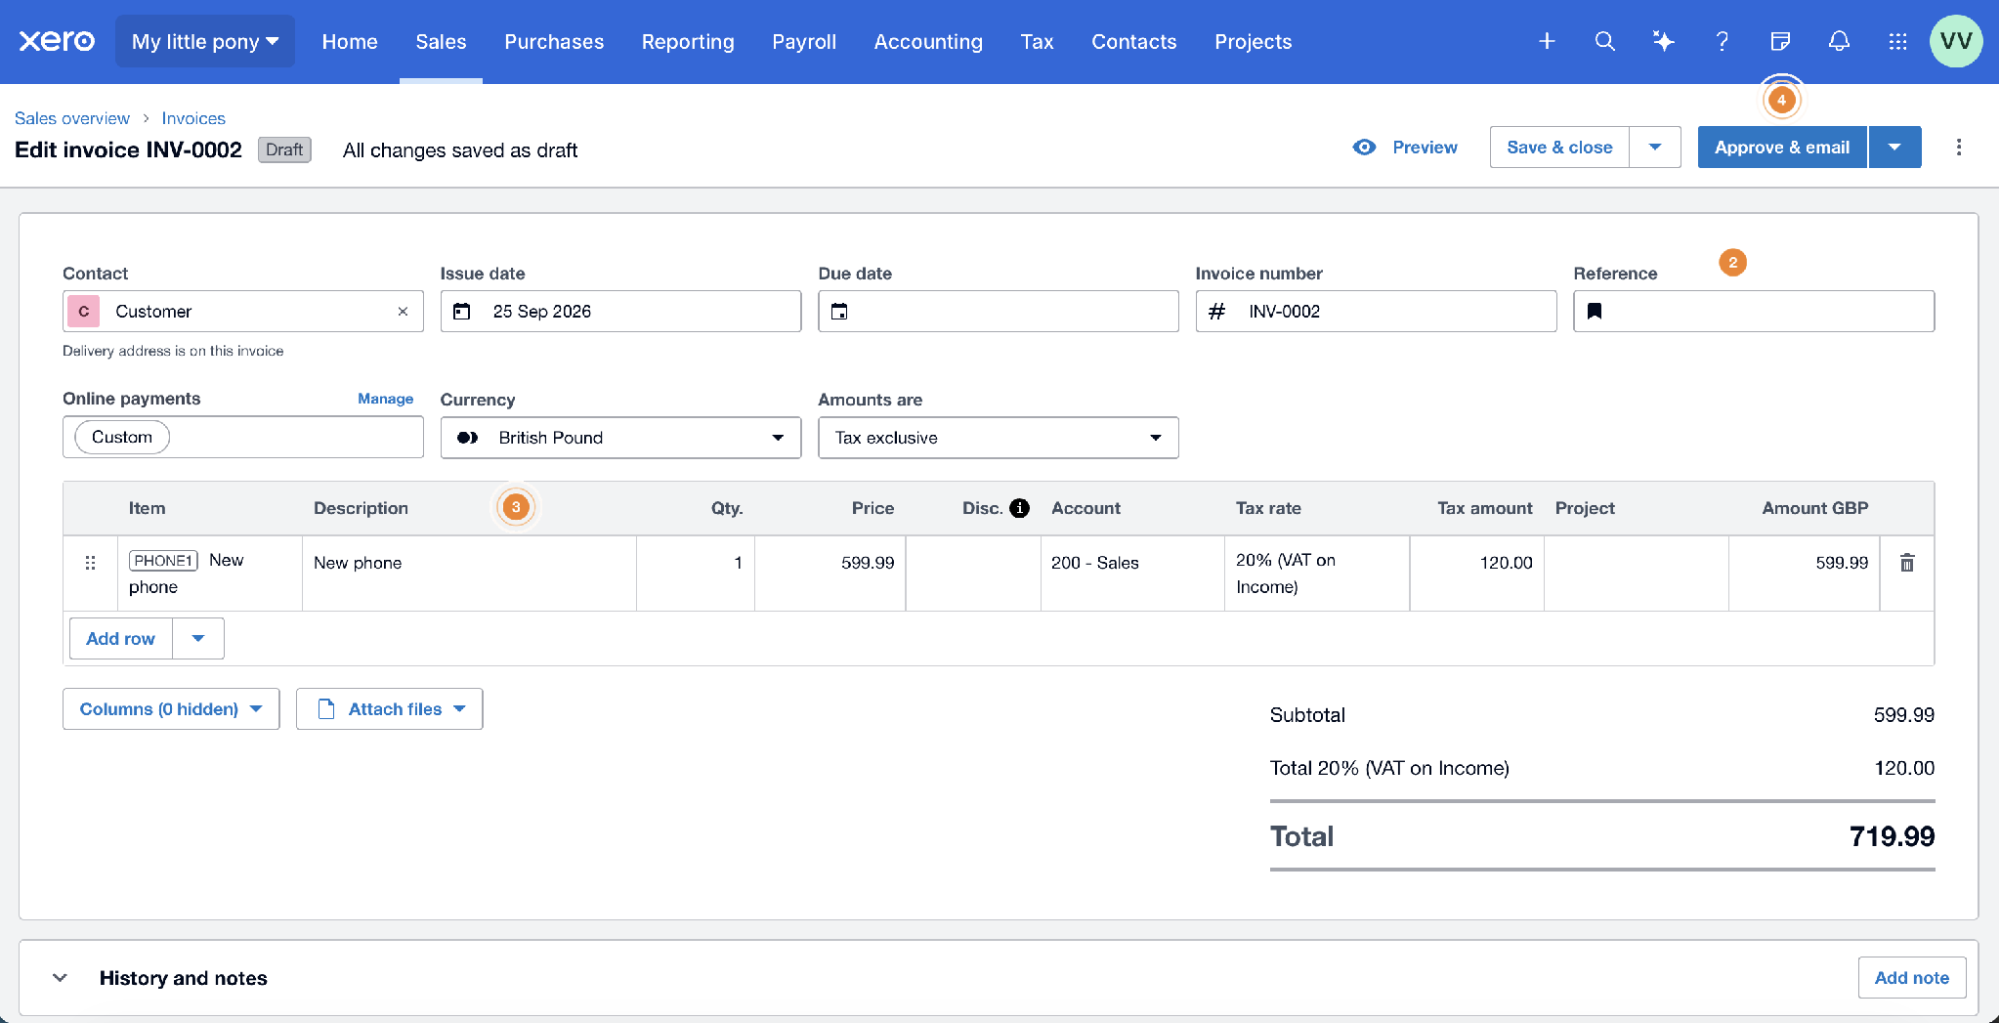Open the Purchases menu
The image size is (1999, 1023).
[x=554, y=41]
